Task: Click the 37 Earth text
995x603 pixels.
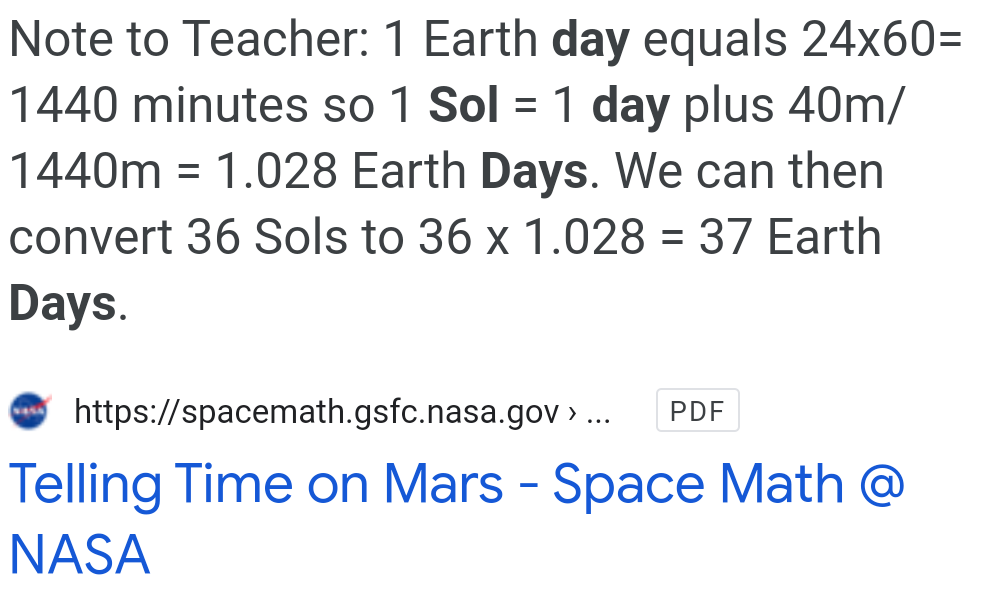Action: pos(790,237)
